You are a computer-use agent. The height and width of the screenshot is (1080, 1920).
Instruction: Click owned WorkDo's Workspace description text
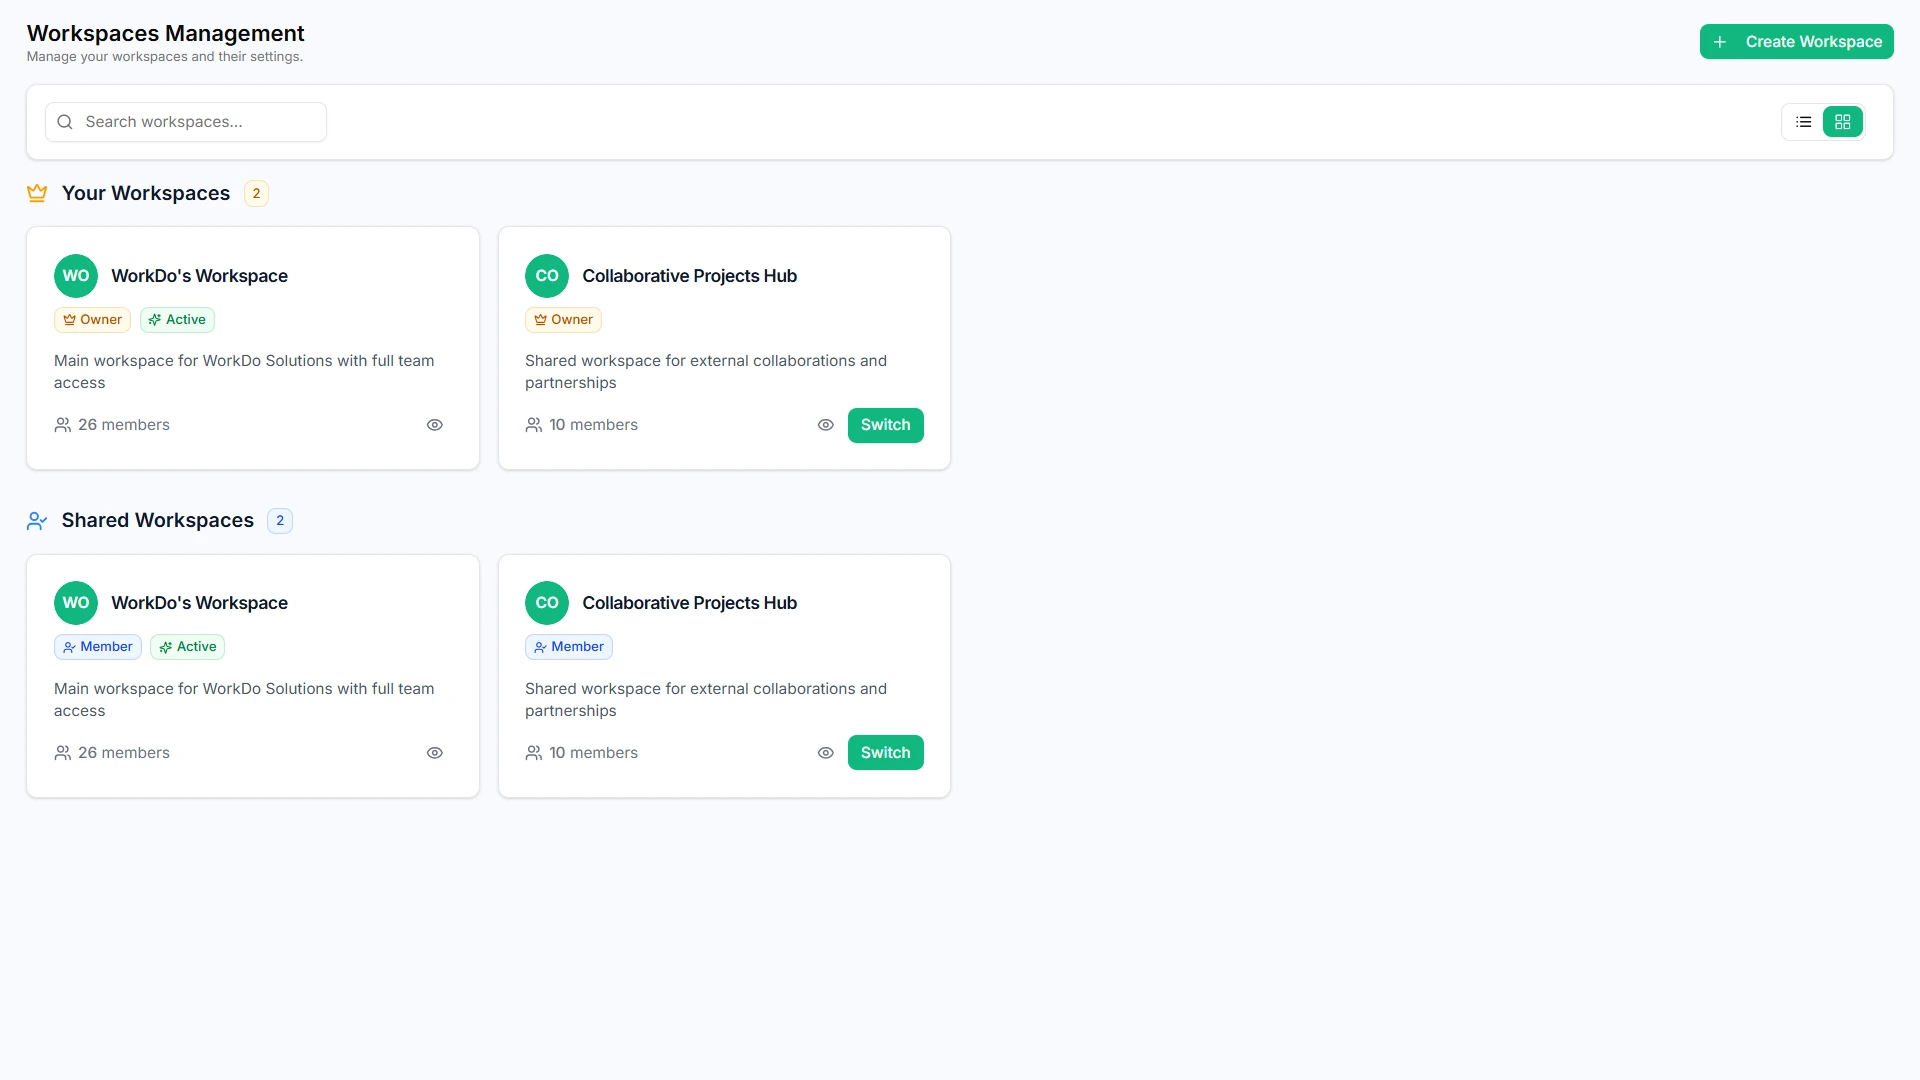tap(244, 372)
